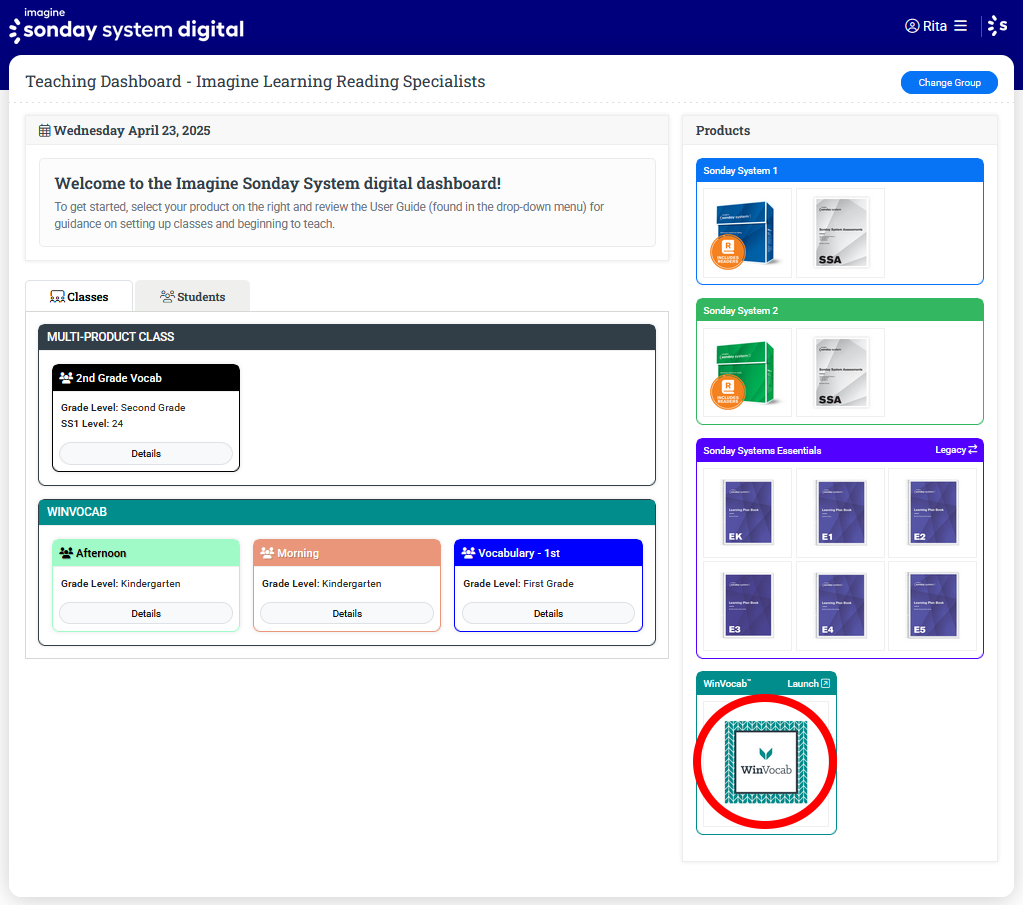Open Sonday System 2 SSA assessments book
Image resolution: width=1023 pixels, height=905 pixels.
(x=840, y=373)
